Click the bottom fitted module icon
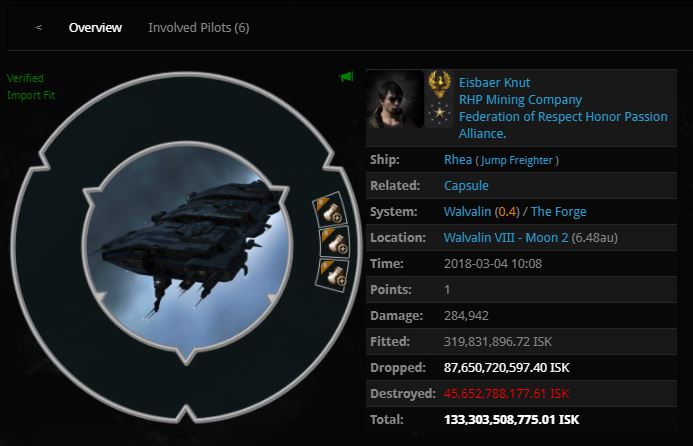This screenshot has height=446, width=693. pos(332,275)
